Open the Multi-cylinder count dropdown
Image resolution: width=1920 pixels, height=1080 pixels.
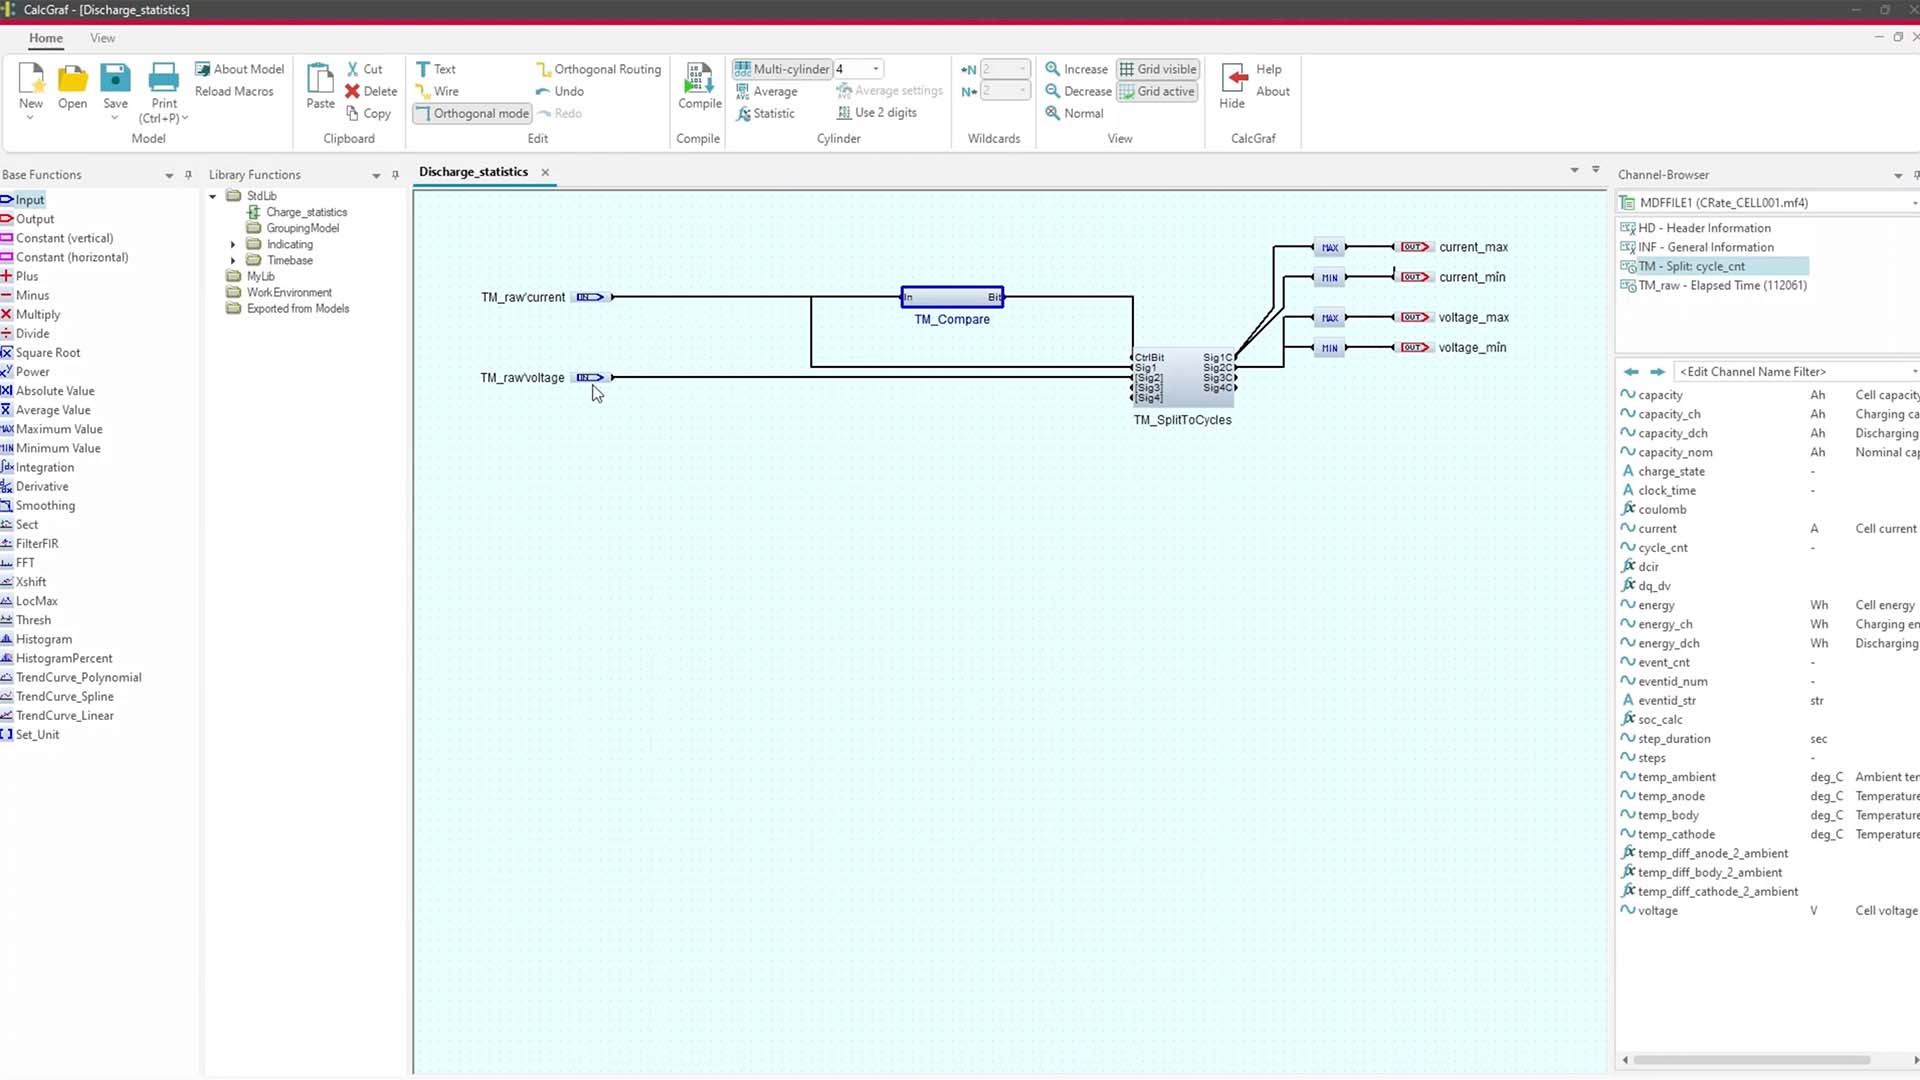tap(876, 69)
